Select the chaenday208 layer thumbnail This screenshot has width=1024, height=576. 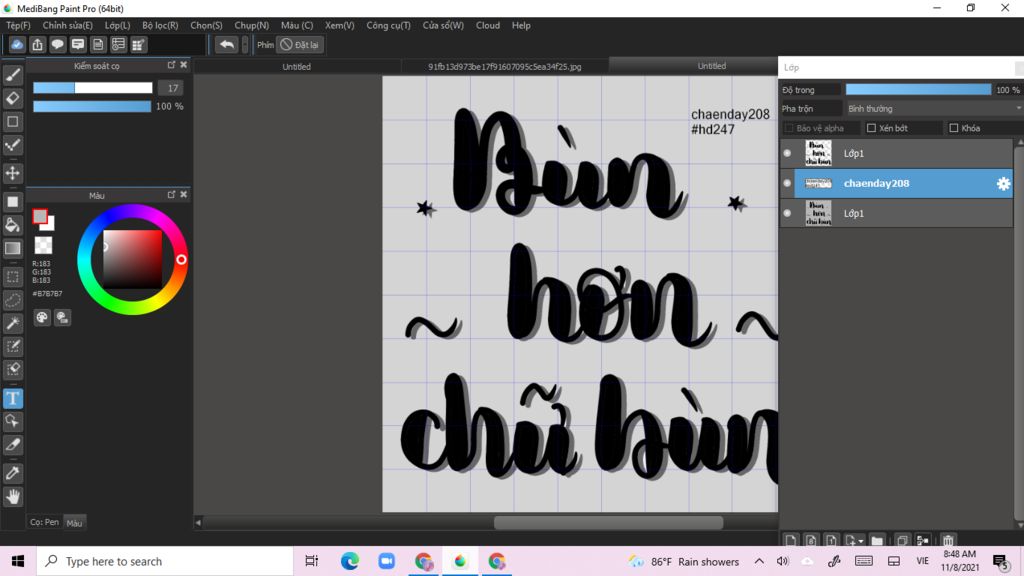[x=818, y=184]
